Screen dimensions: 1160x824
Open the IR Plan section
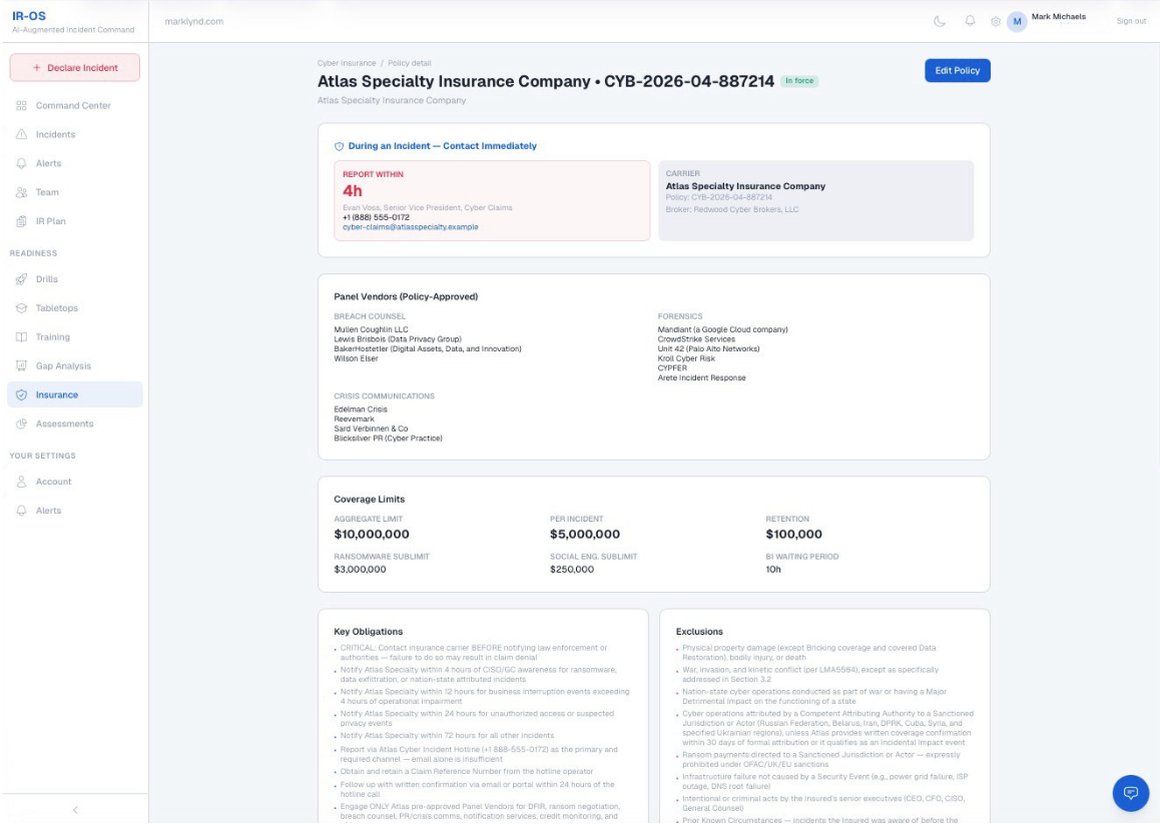pos(49,221)
